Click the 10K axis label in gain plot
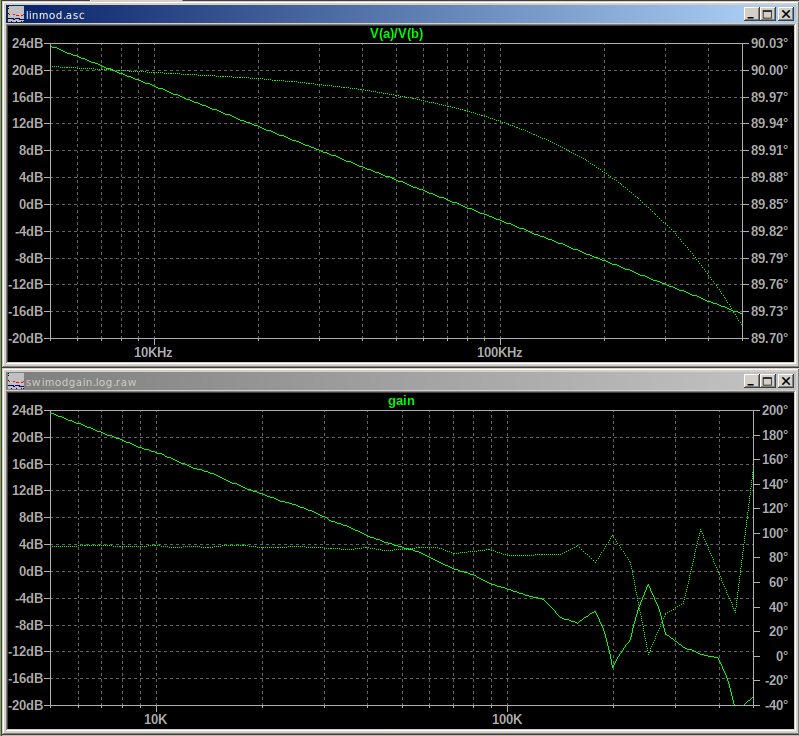Screen dimensions: 799x736 pos(155,719)
